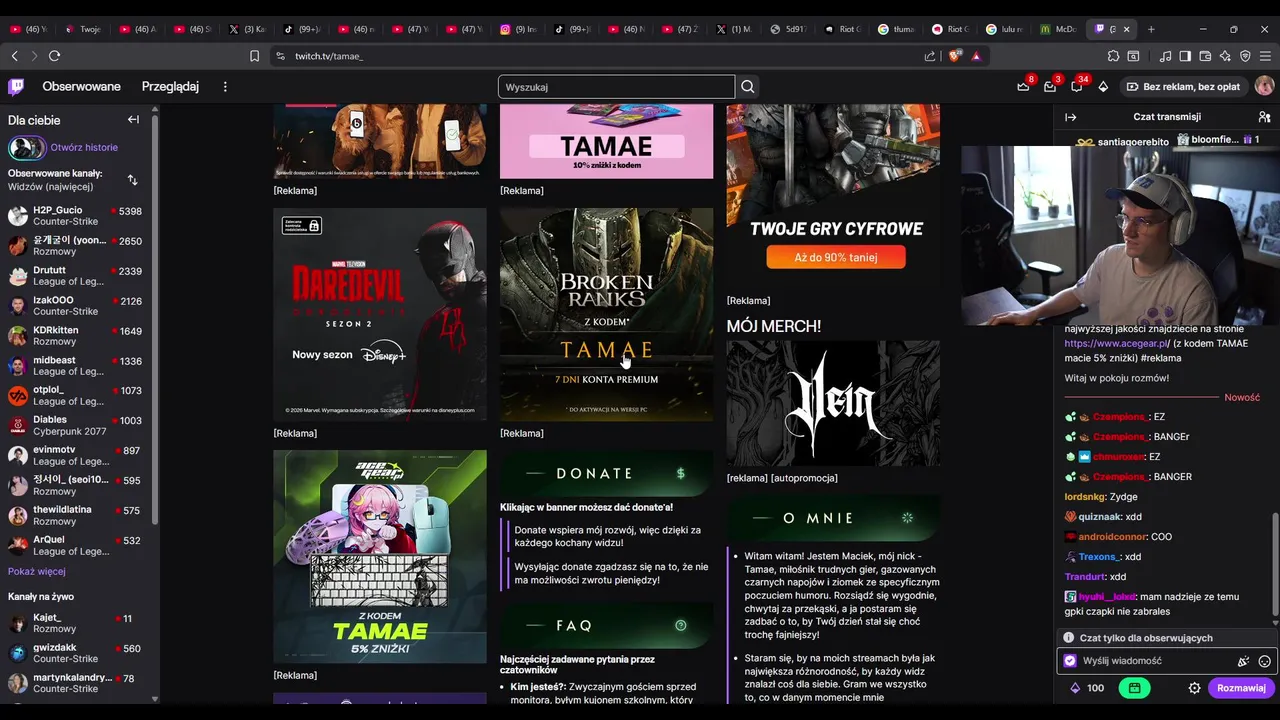Click the Get Bits diamond icon in header

coord(1103,87)
